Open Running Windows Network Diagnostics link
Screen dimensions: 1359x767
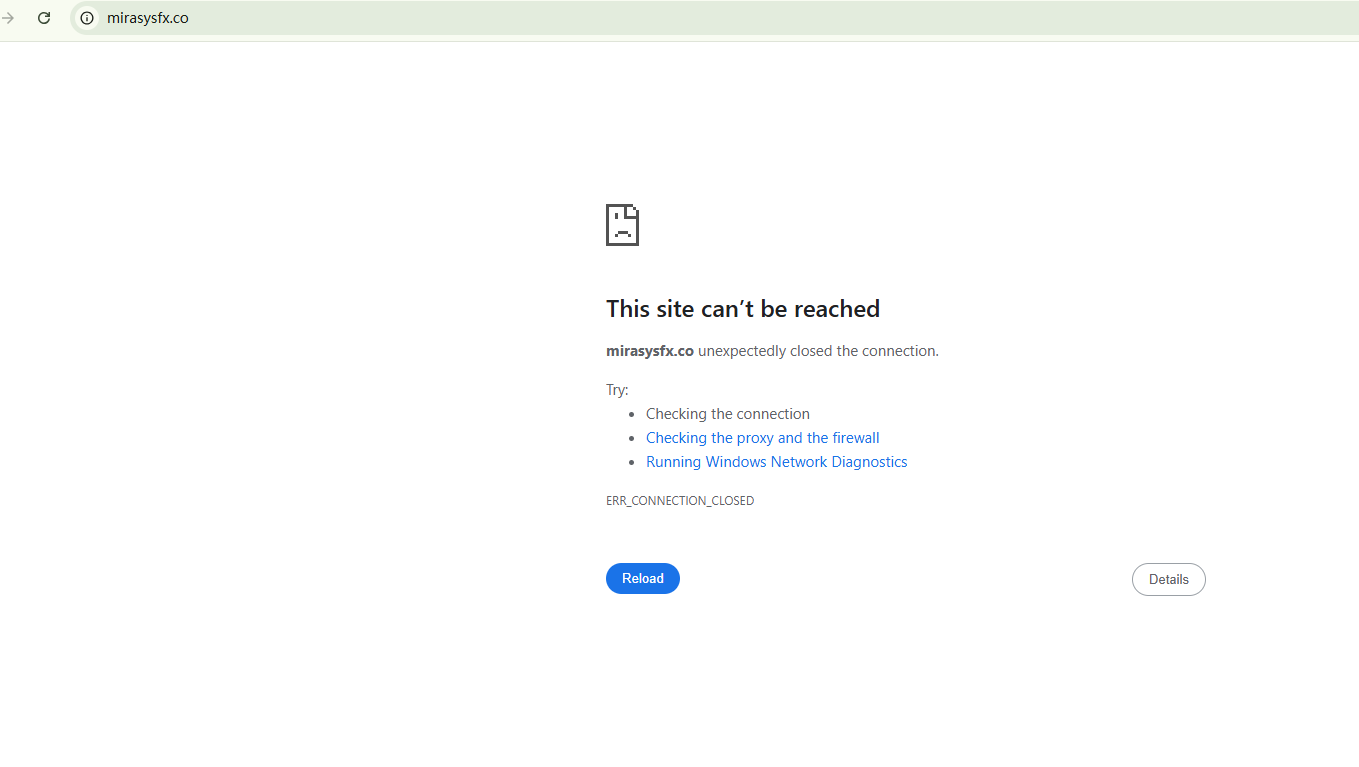pos(777,462)
